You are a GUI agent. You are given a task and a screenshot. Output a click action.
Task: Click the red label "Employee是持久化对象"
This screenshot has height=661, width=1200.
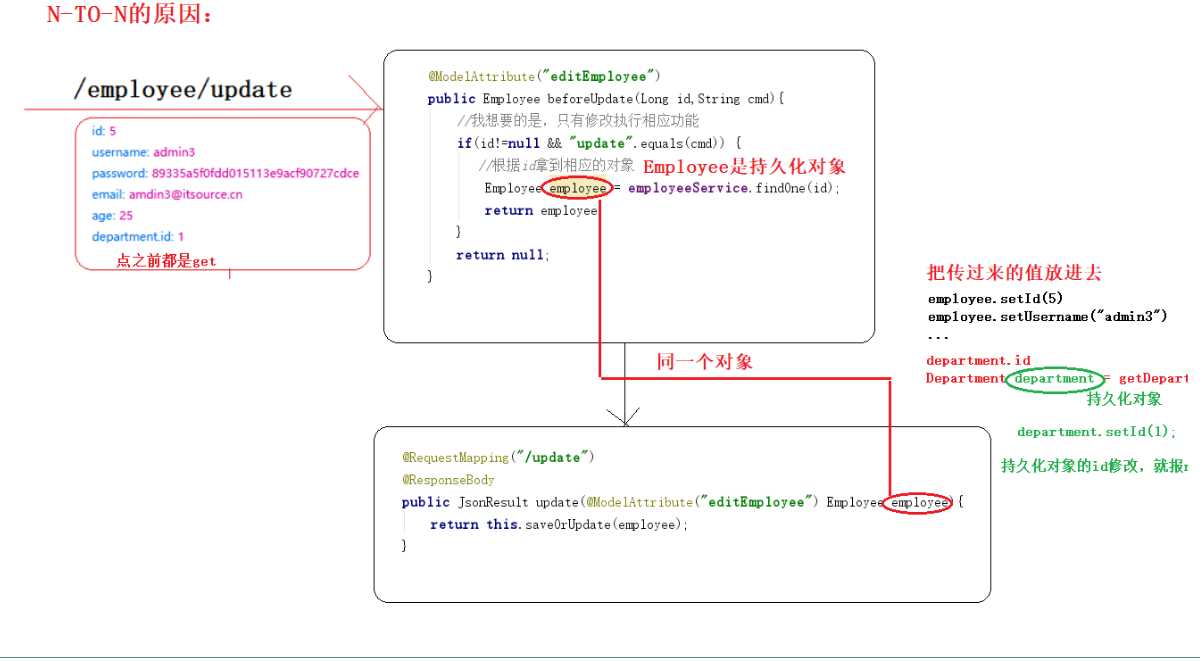tap(744, 167)
